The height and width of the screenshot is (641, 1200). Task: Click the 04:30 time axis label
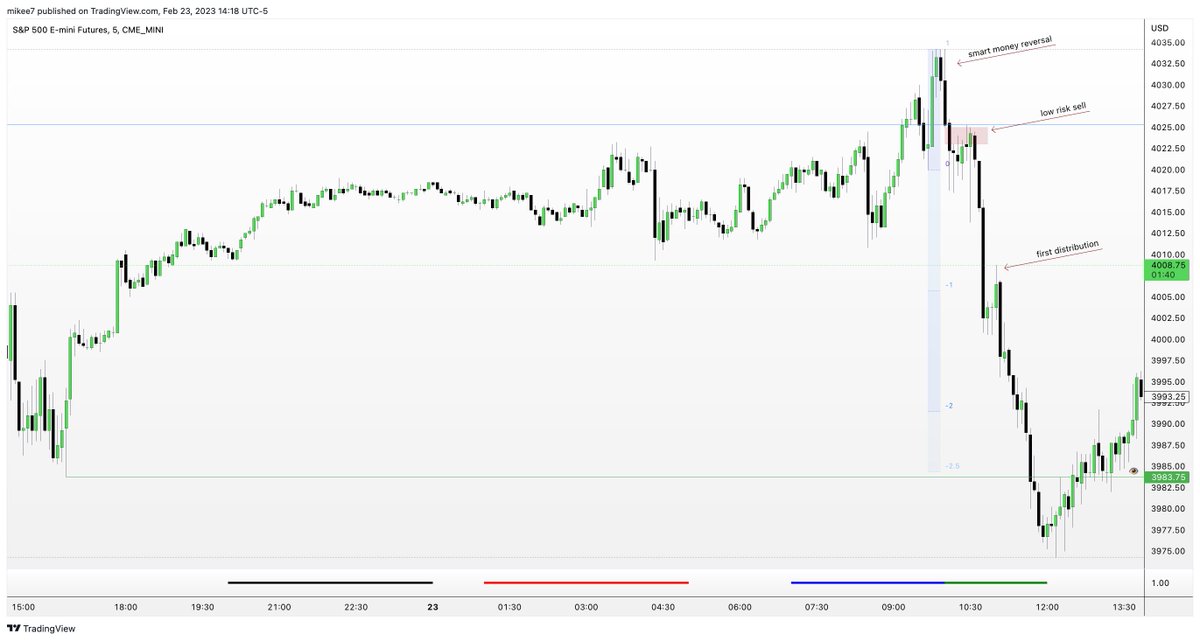[x=663, y=607]
